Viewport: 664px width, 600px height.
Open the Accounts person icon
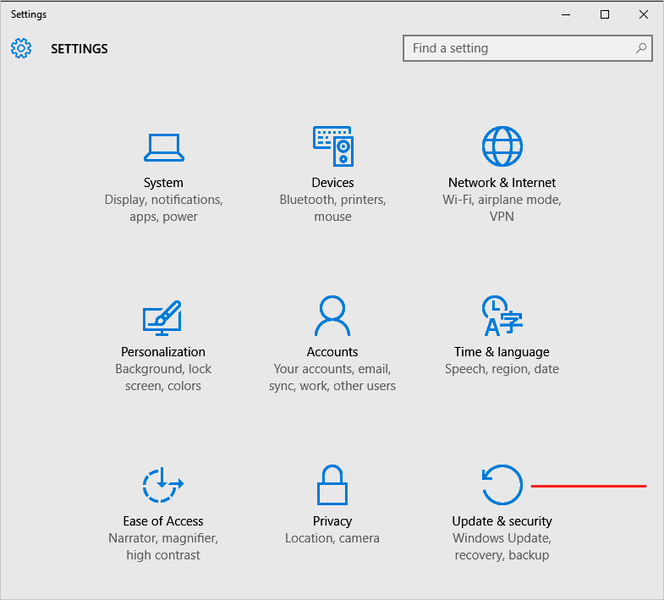tap(332, 315)
